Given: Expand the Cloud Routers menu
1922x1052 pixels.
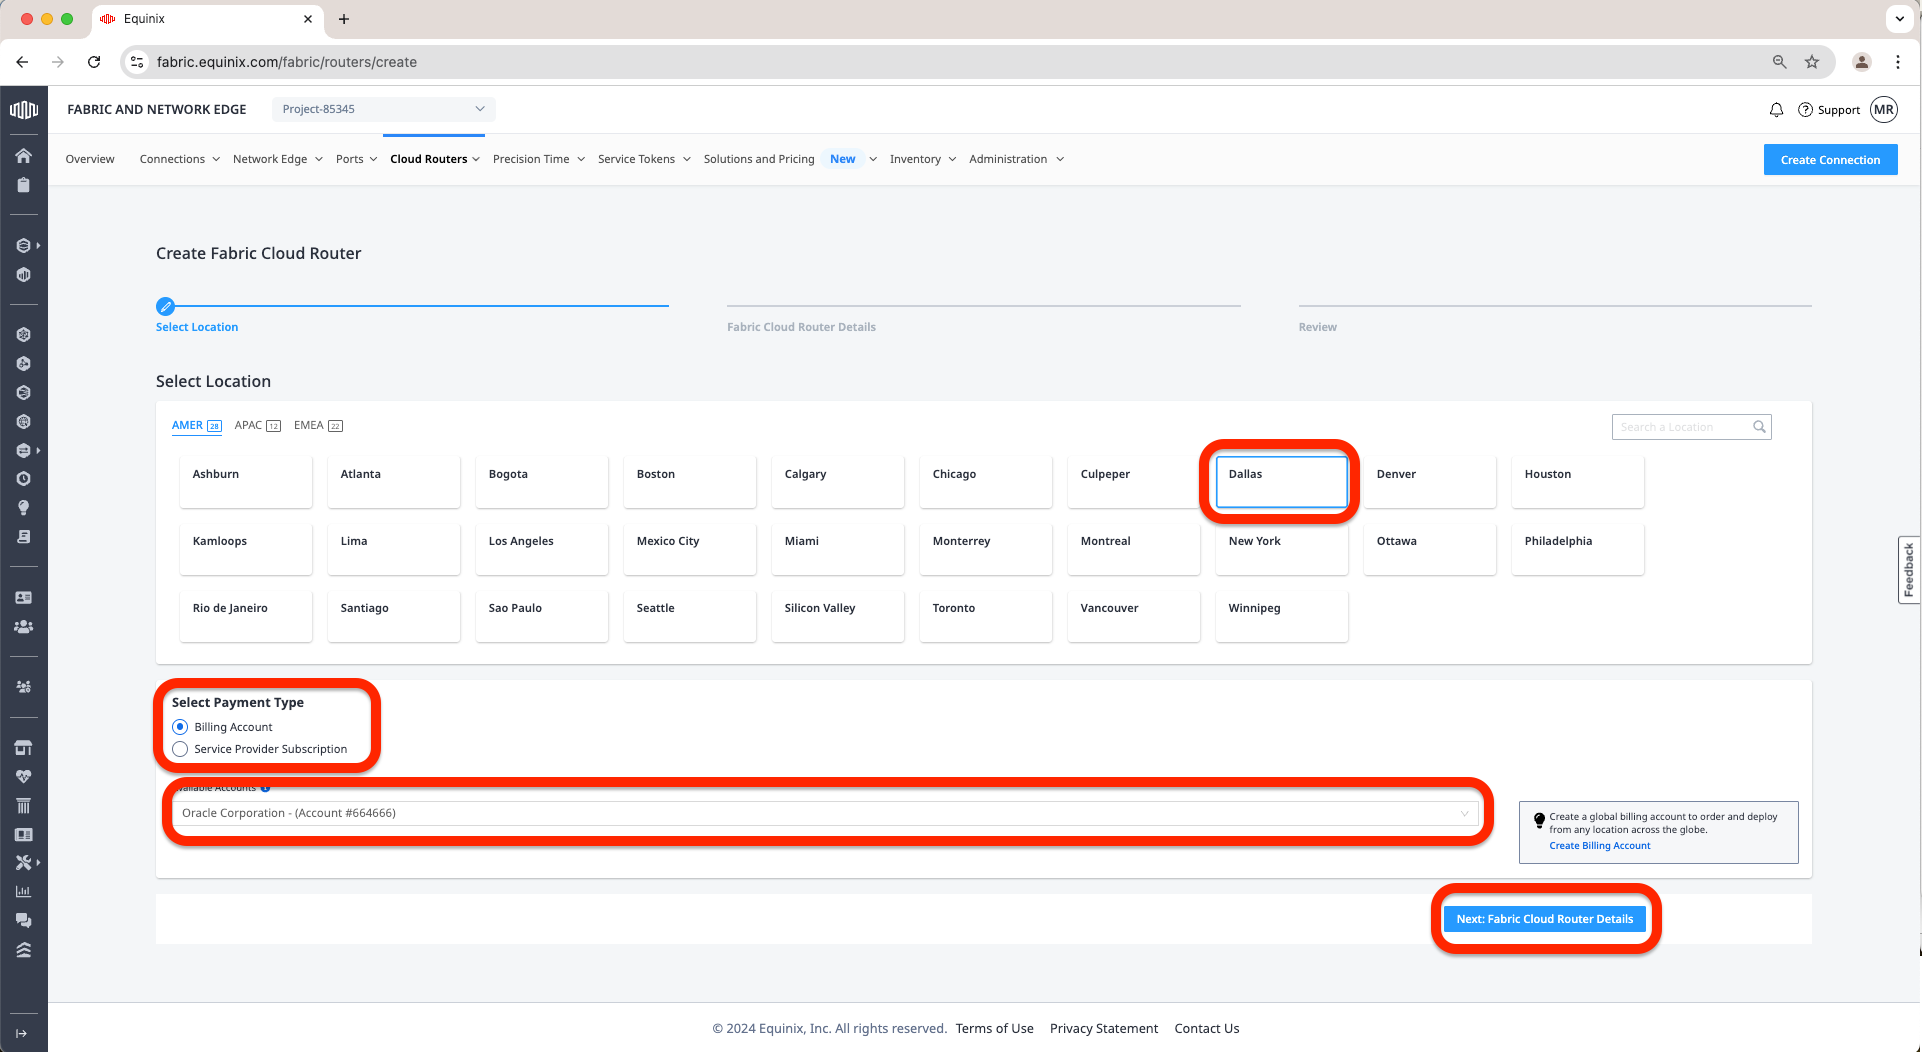Looking at the screenshot, I should point(435,159).
